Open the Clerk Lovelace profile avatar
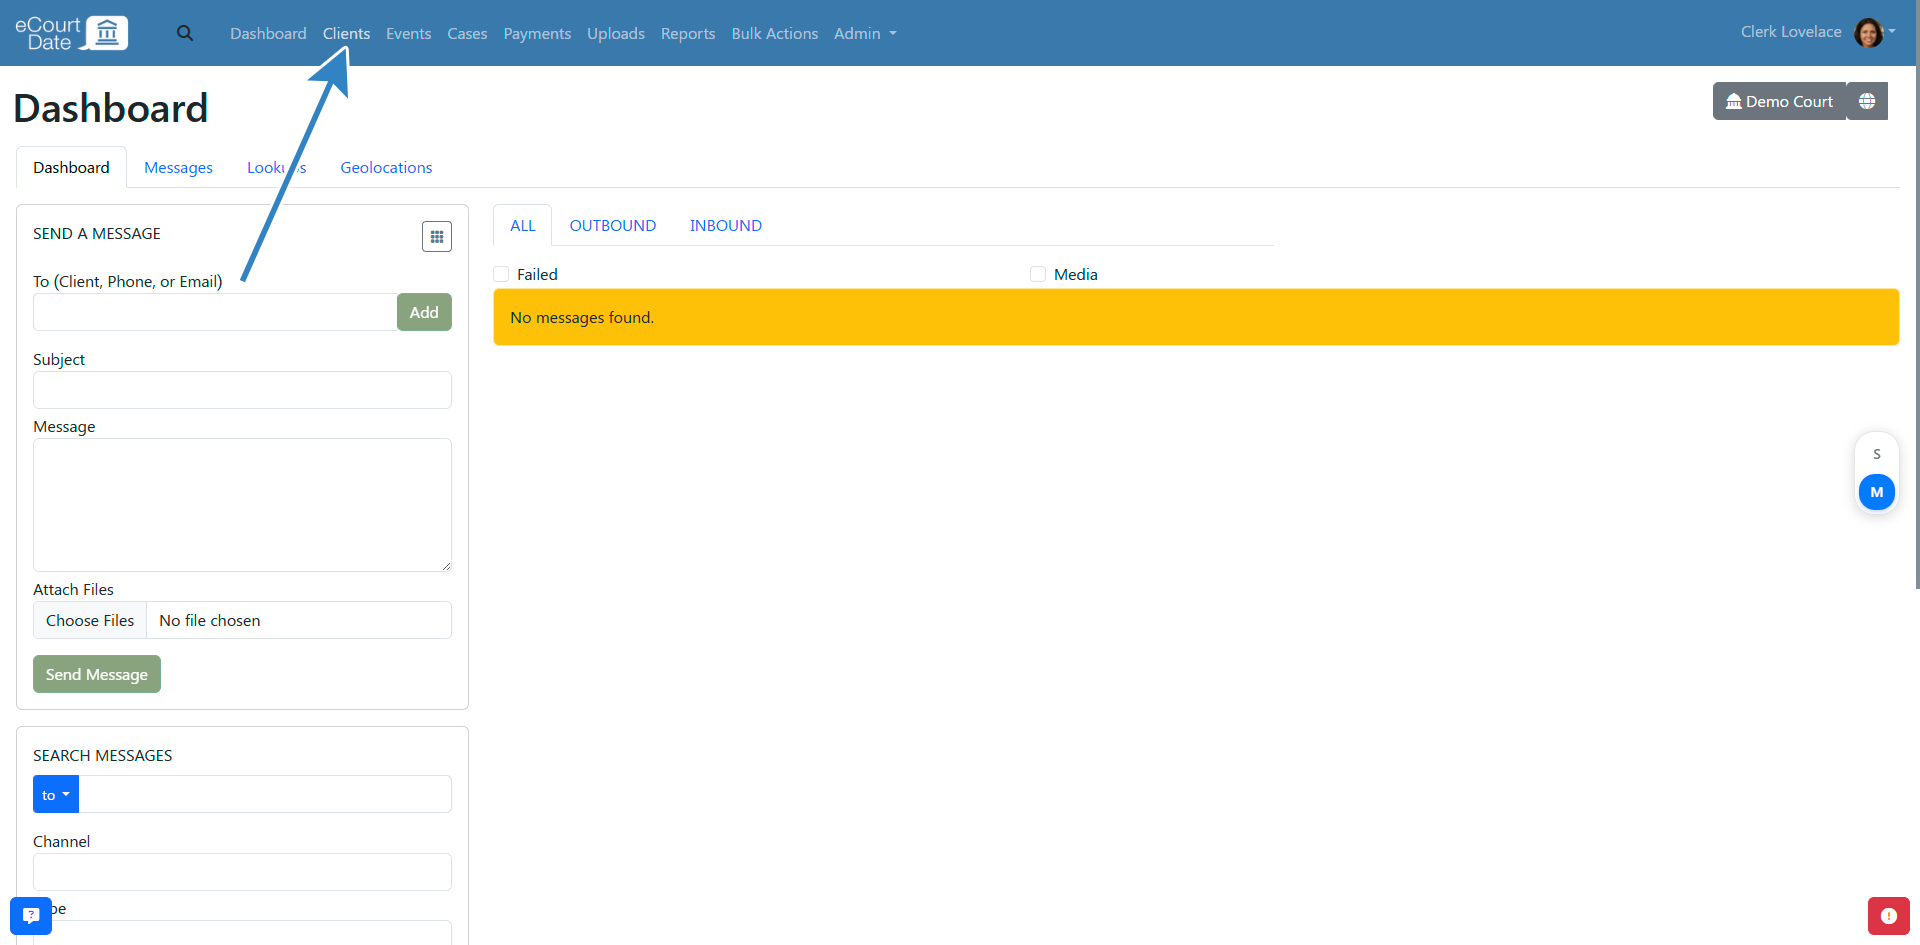 coord(1868,33)
